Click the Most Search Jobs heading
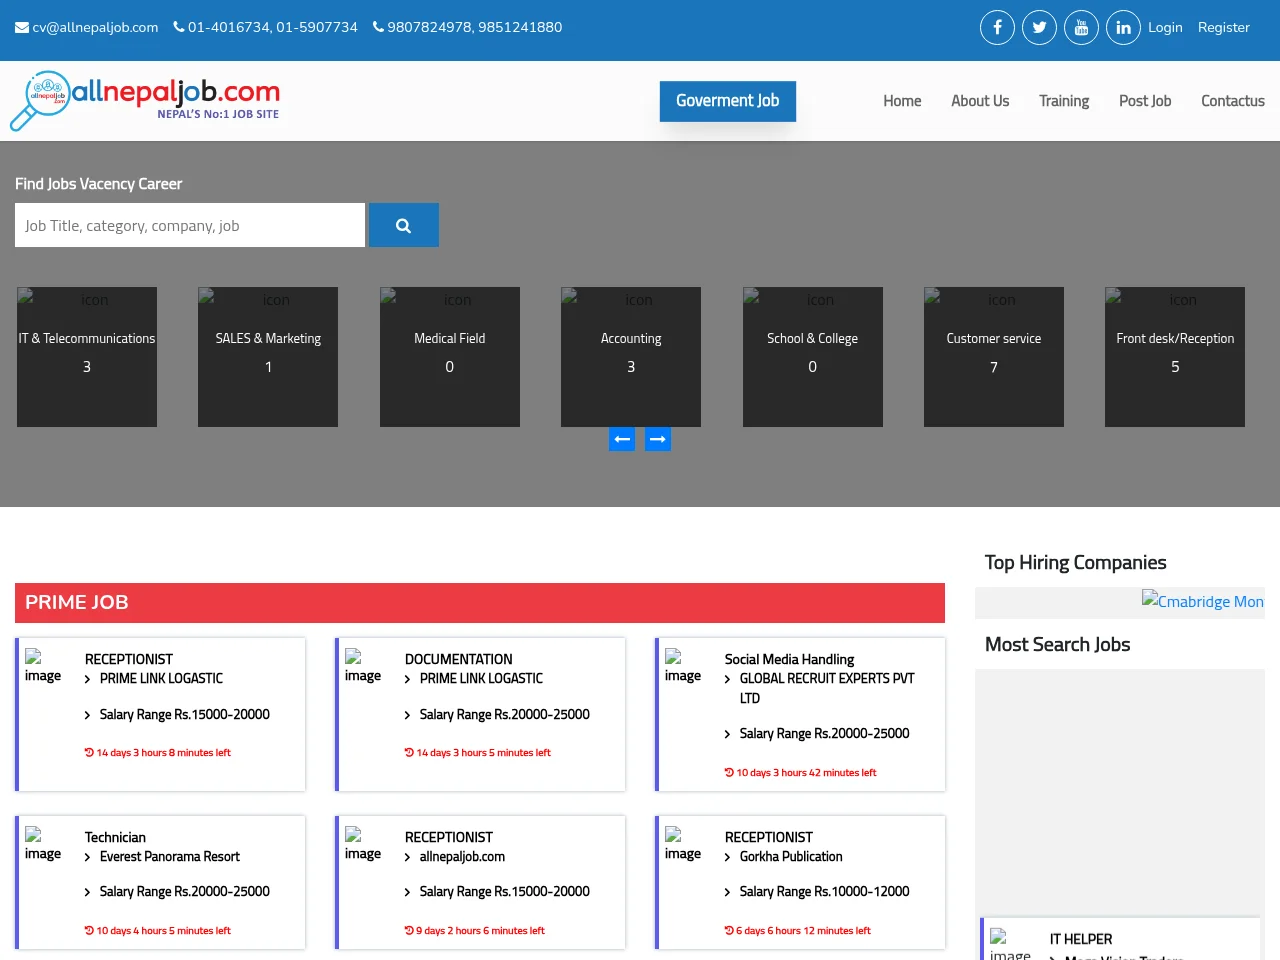The height and width of the screenshot is (960, 1280). point(1058,645)
